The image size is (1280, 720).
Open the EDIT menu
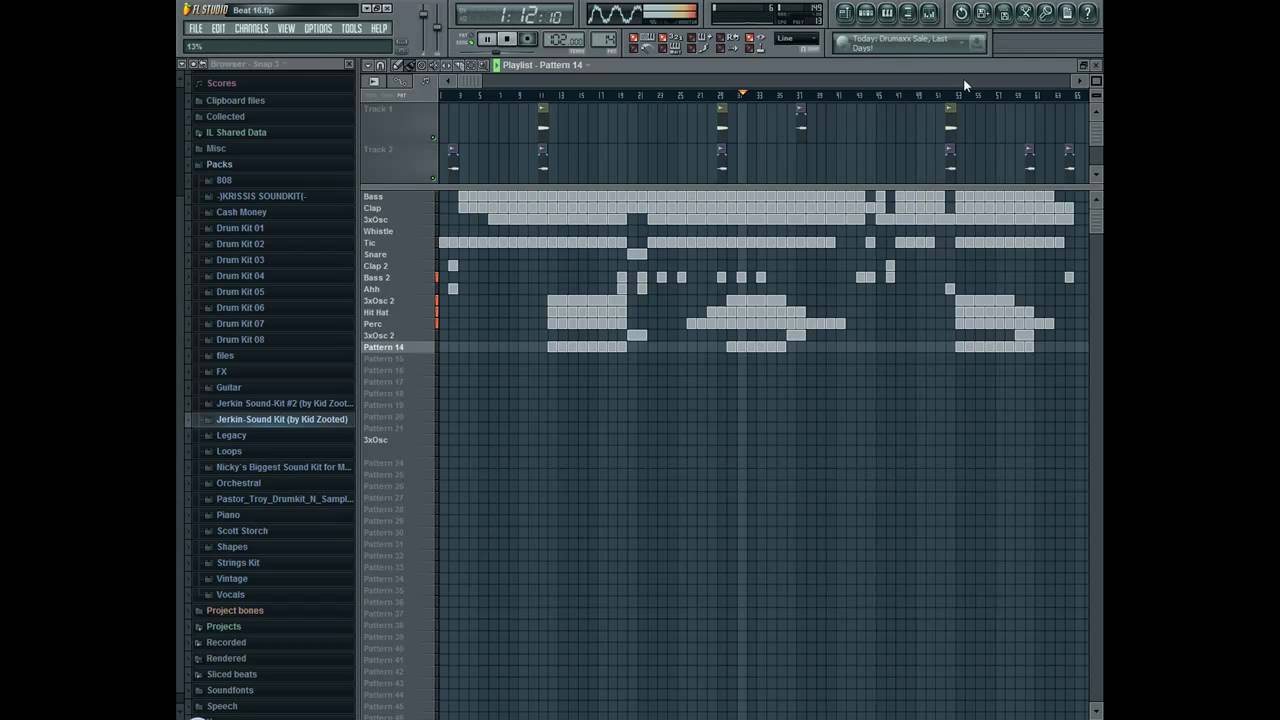pos(218,29)
